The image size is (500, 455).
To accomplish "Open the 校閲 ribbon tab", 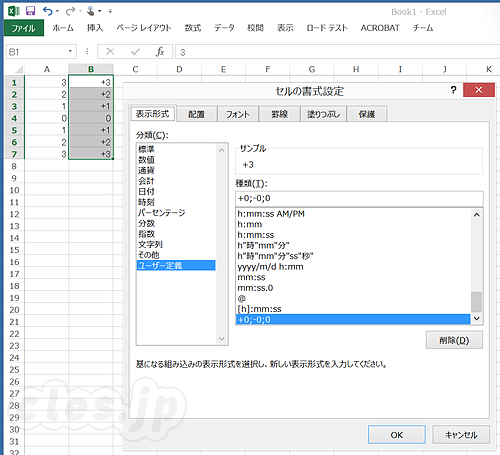I will 255,28.
